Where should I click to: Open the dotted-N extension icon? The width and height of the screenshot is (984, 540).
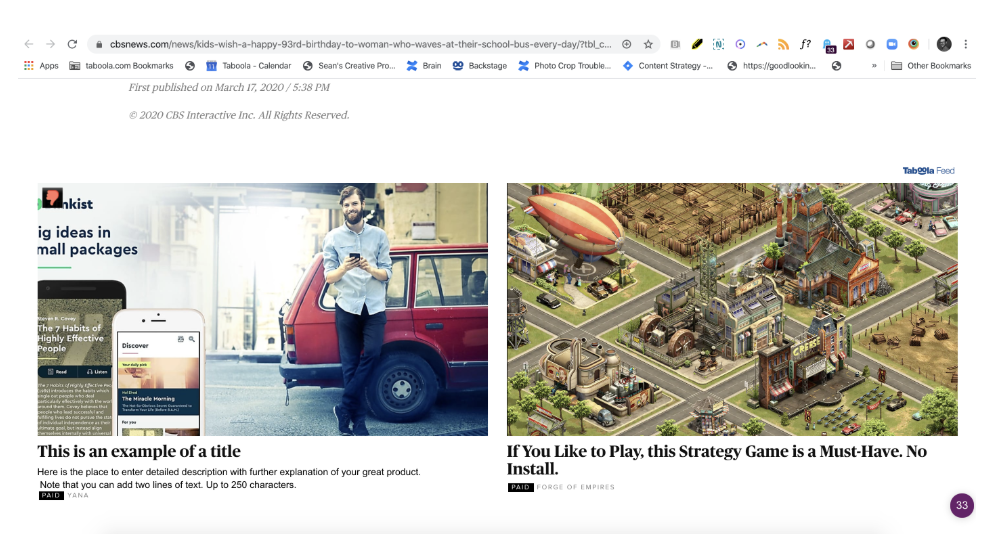[x=719, y=44]
